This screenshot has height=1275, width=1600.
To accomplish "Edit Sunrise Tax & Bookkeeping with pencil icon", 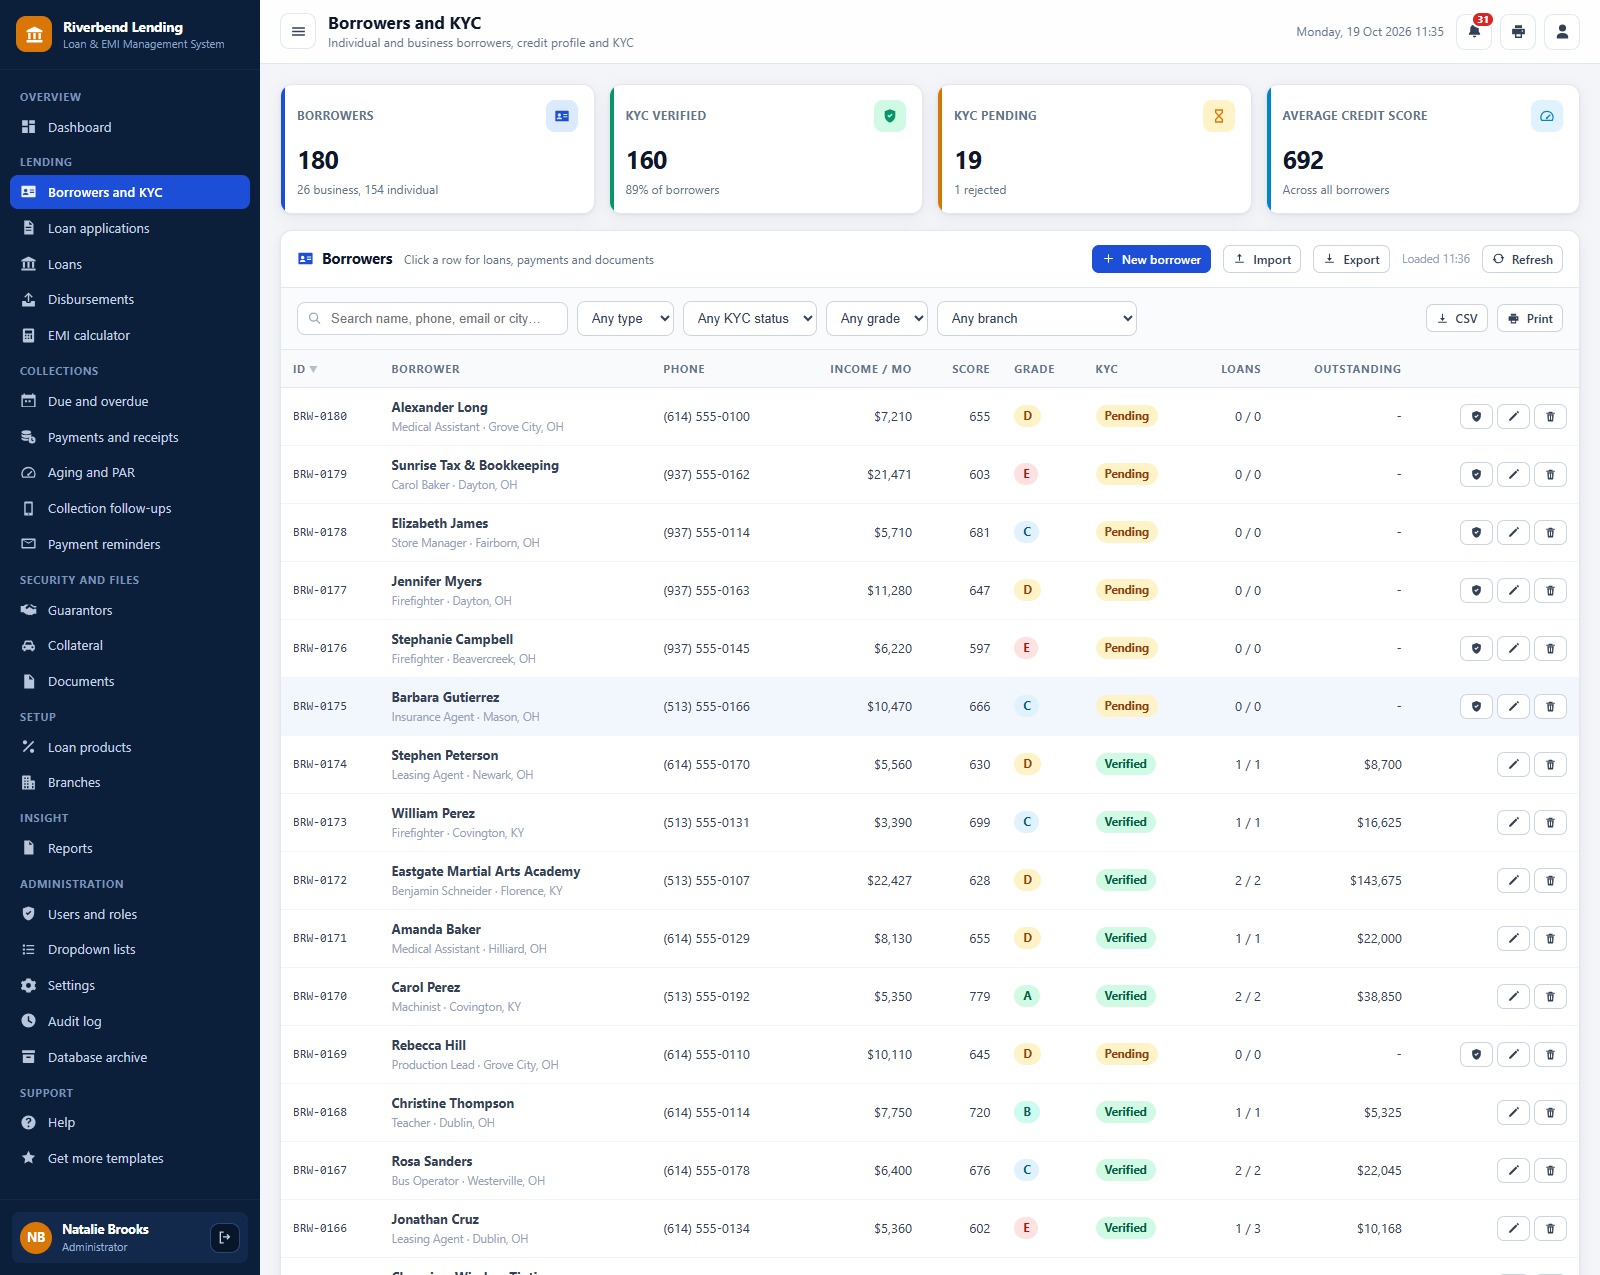I will point(1513,474).
